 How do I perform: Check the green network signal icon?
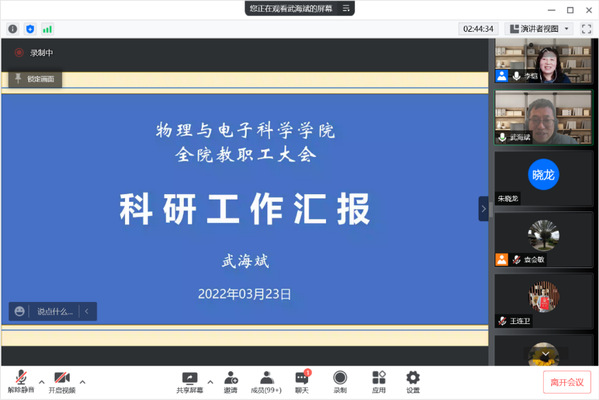coord(47,29)
